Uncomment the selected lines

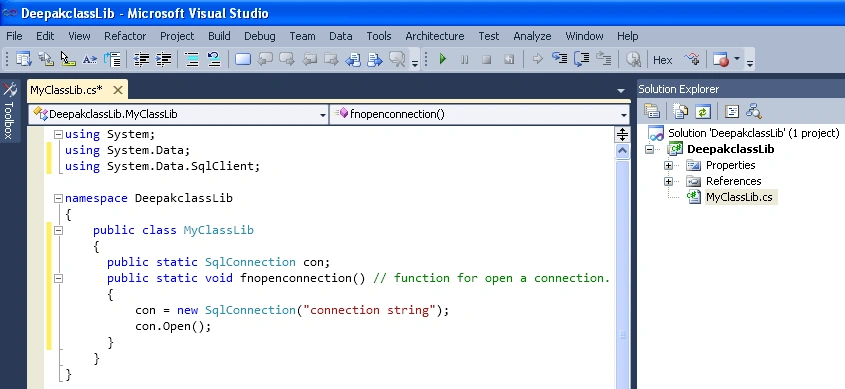214,59
